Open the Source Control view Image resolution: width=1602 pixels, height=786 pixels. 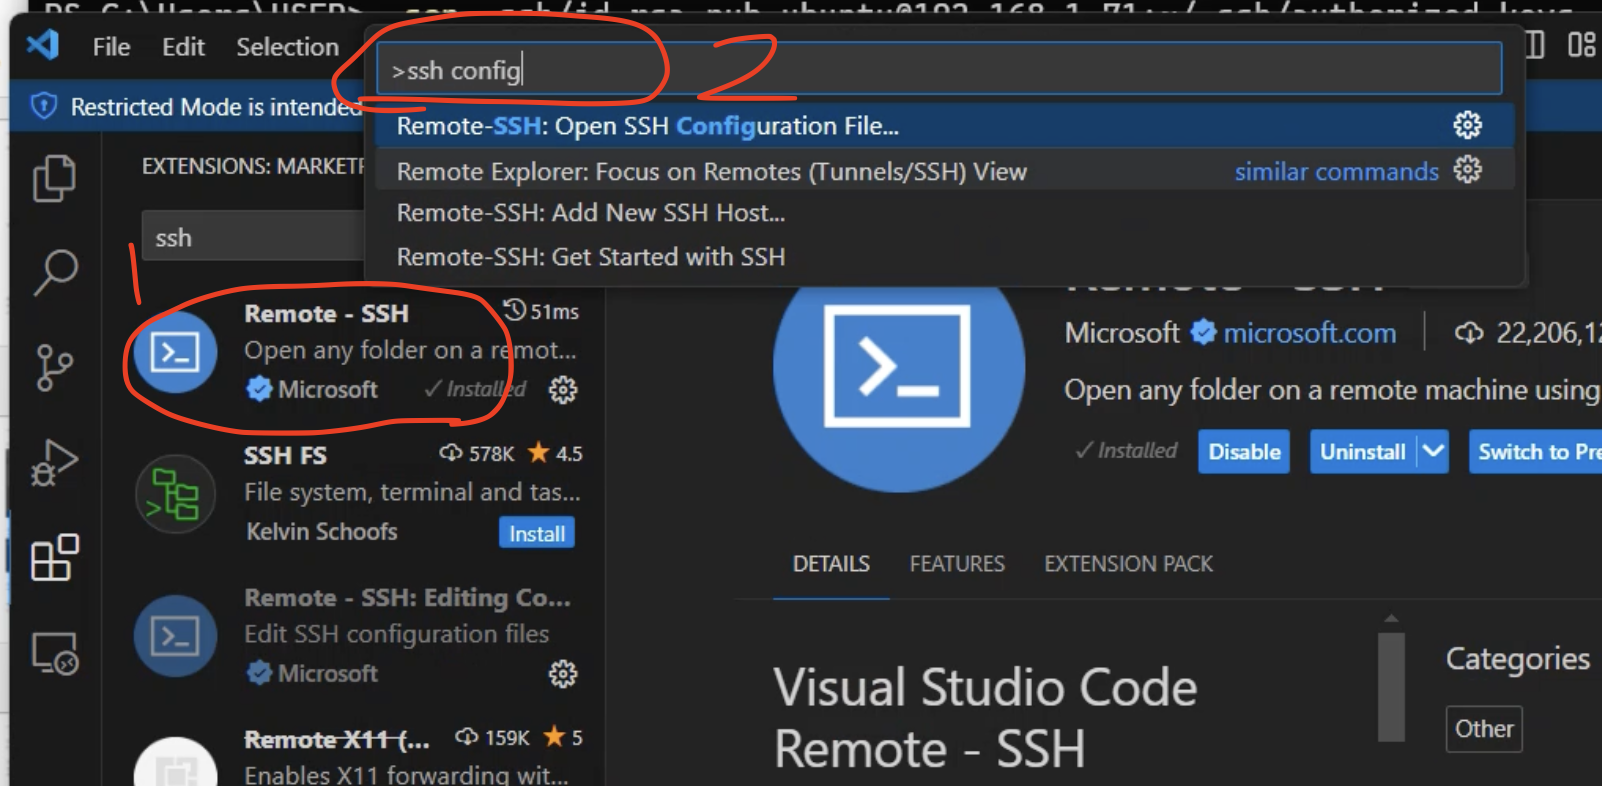point(54,367)
